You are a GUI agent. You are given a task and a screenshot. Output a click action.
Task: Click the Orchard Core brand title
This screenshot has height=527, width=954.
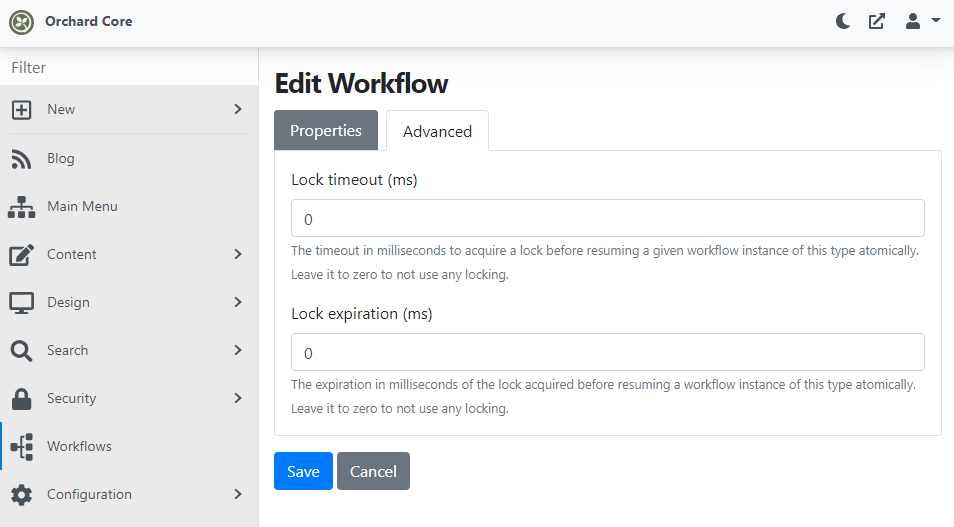(x=89, y=21)
